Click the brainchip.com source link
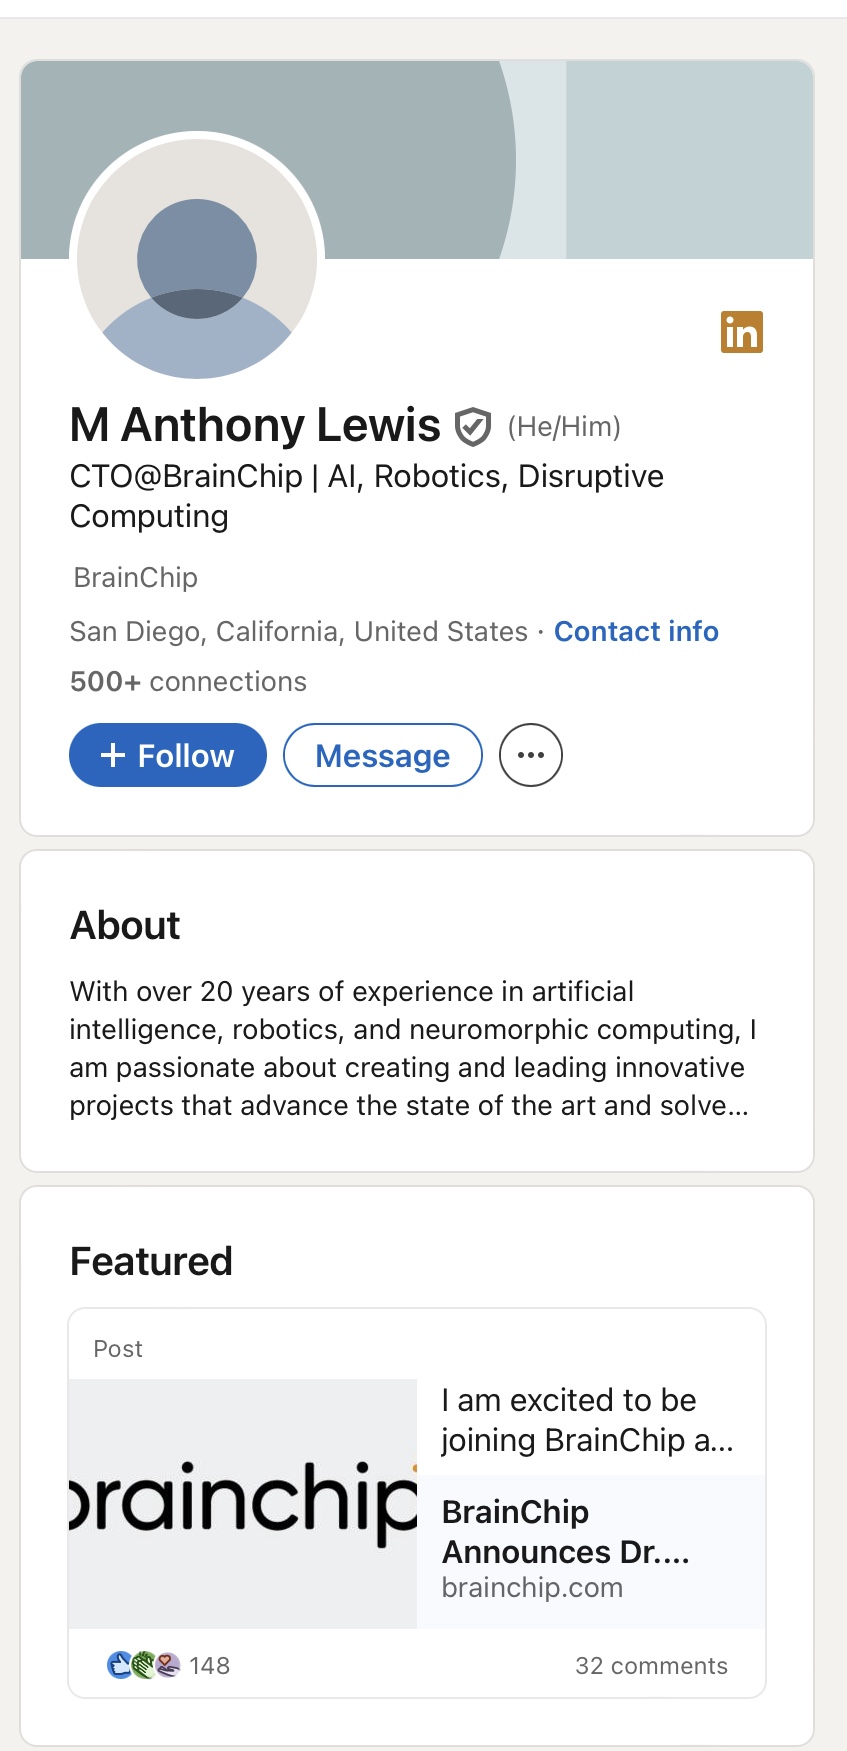Viewport: 847px width, 1751px height. click(x=532, y=1588)
